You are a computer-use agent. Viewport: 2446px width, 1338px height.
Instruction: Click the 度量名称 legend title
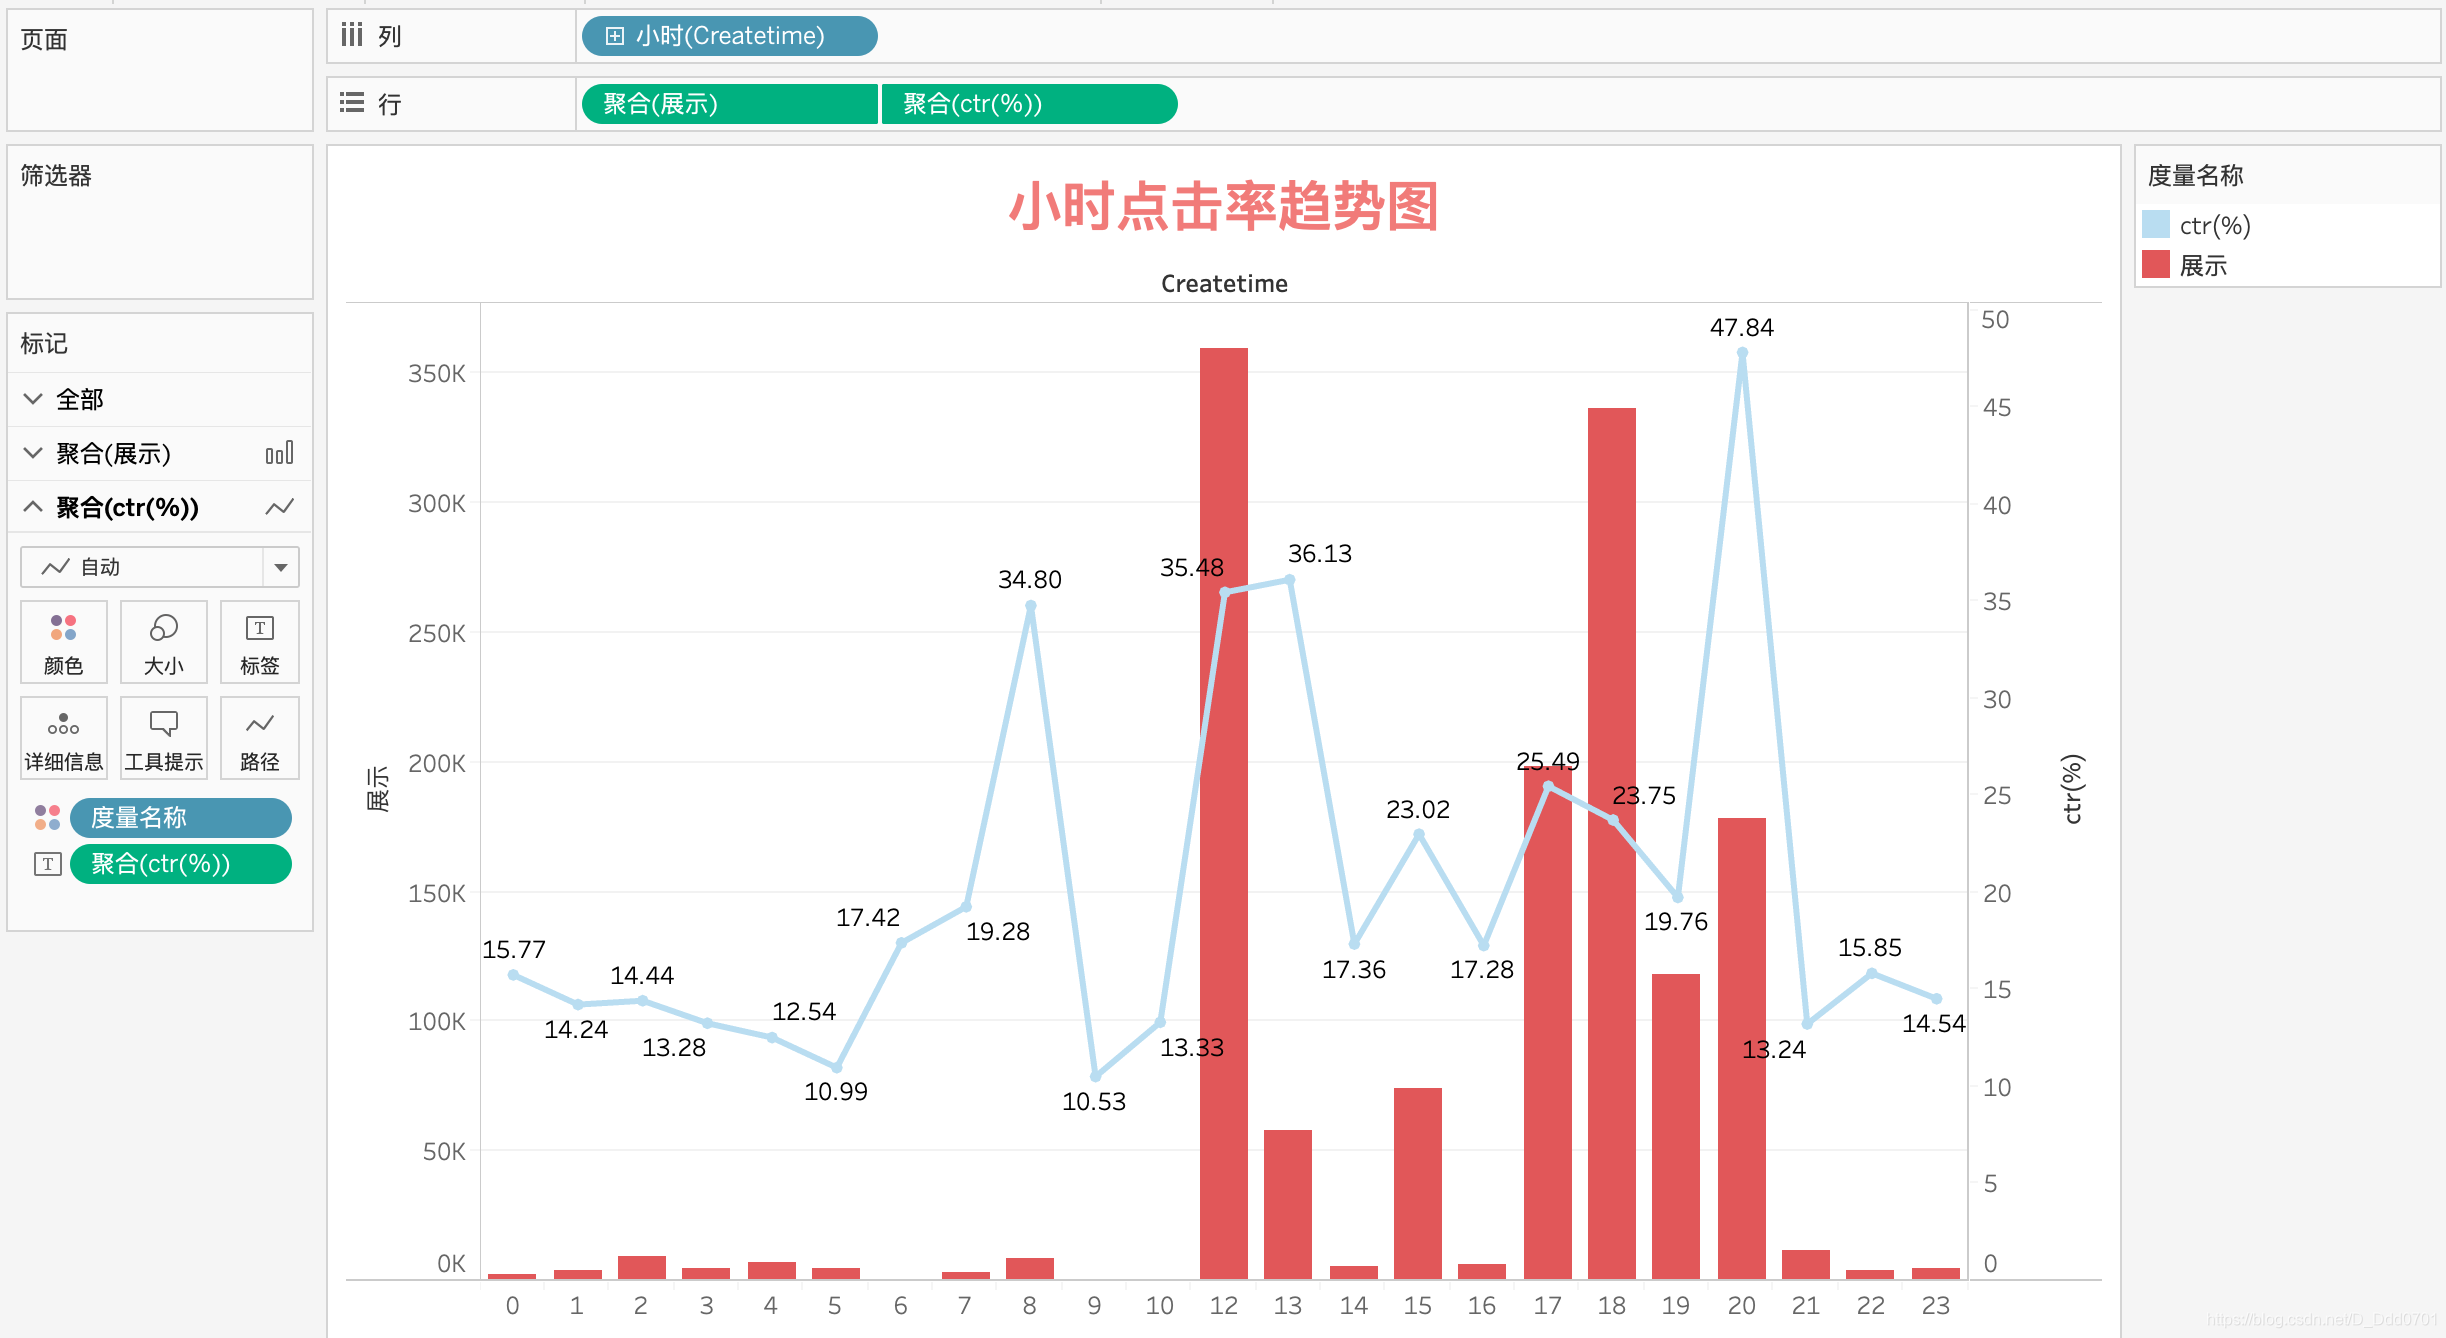2195,176
